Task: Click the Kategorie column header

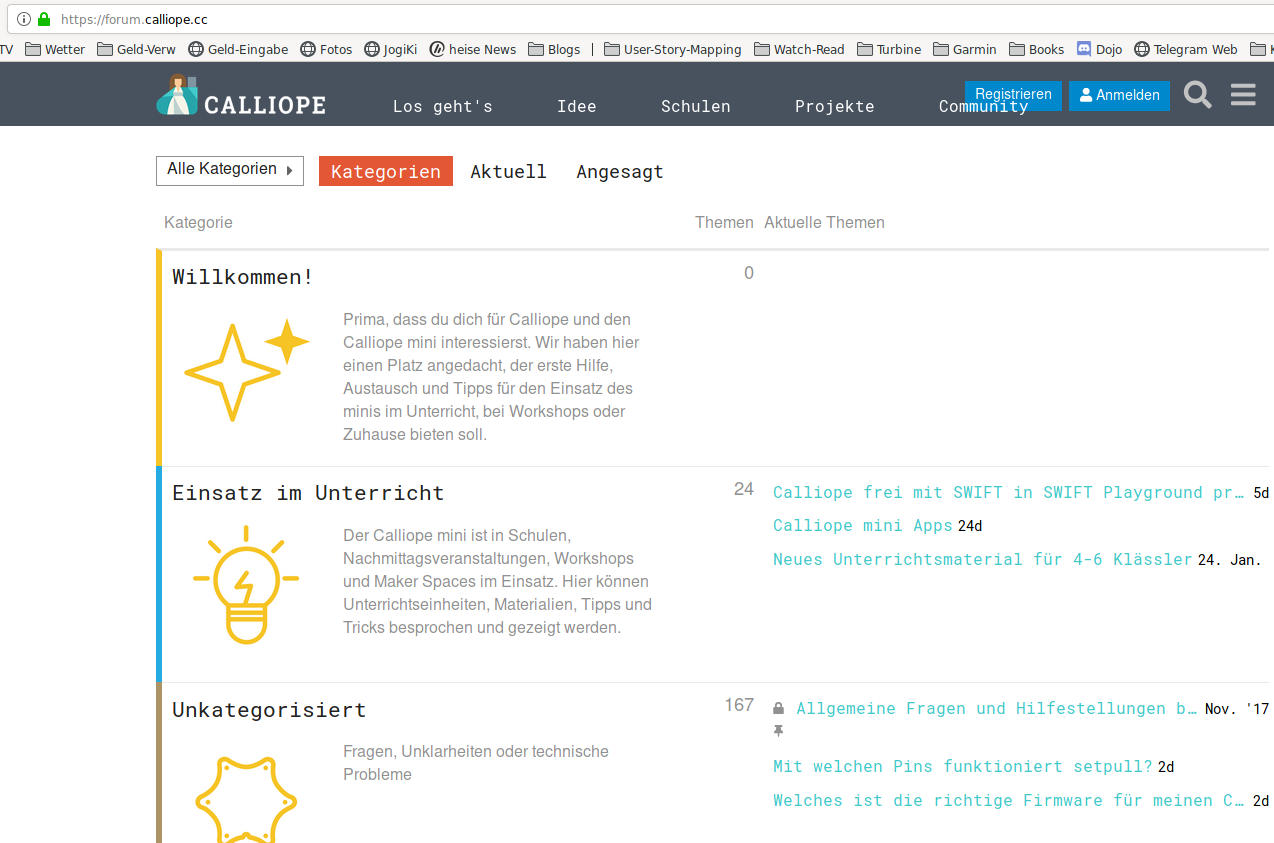Action: 198,222
